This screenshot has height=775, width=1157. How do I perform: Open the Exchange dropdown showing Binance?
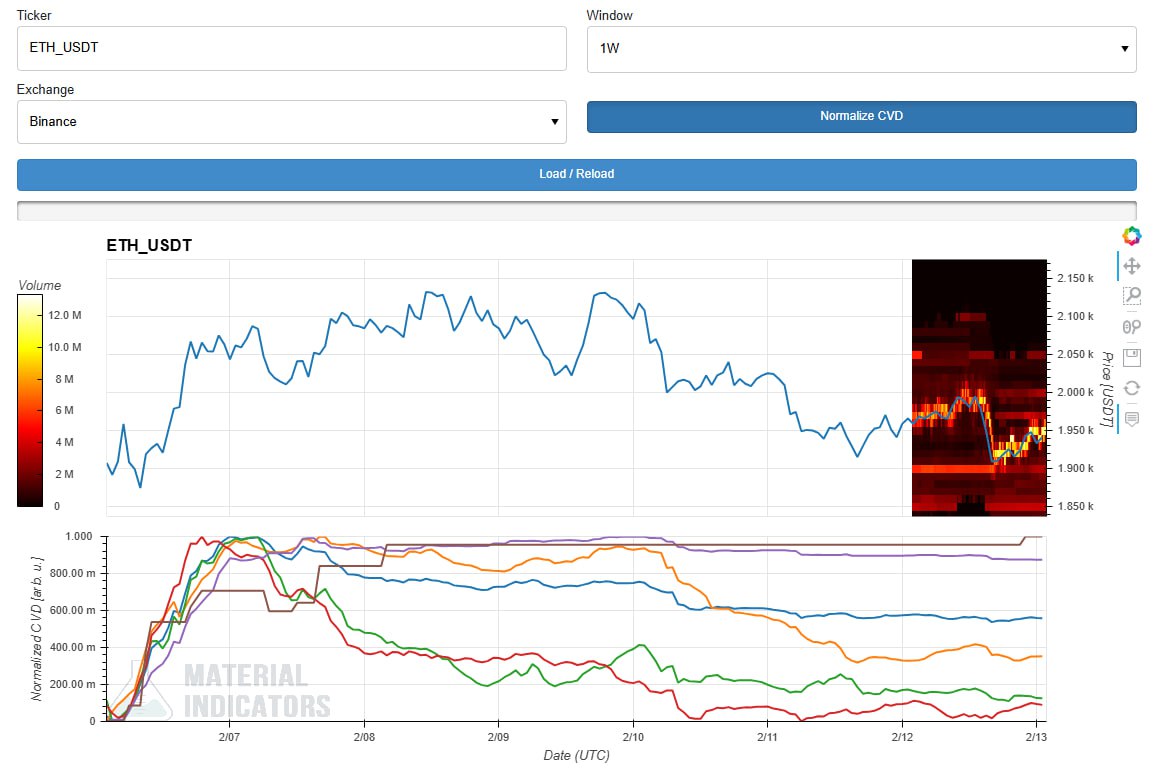[291, 122]
